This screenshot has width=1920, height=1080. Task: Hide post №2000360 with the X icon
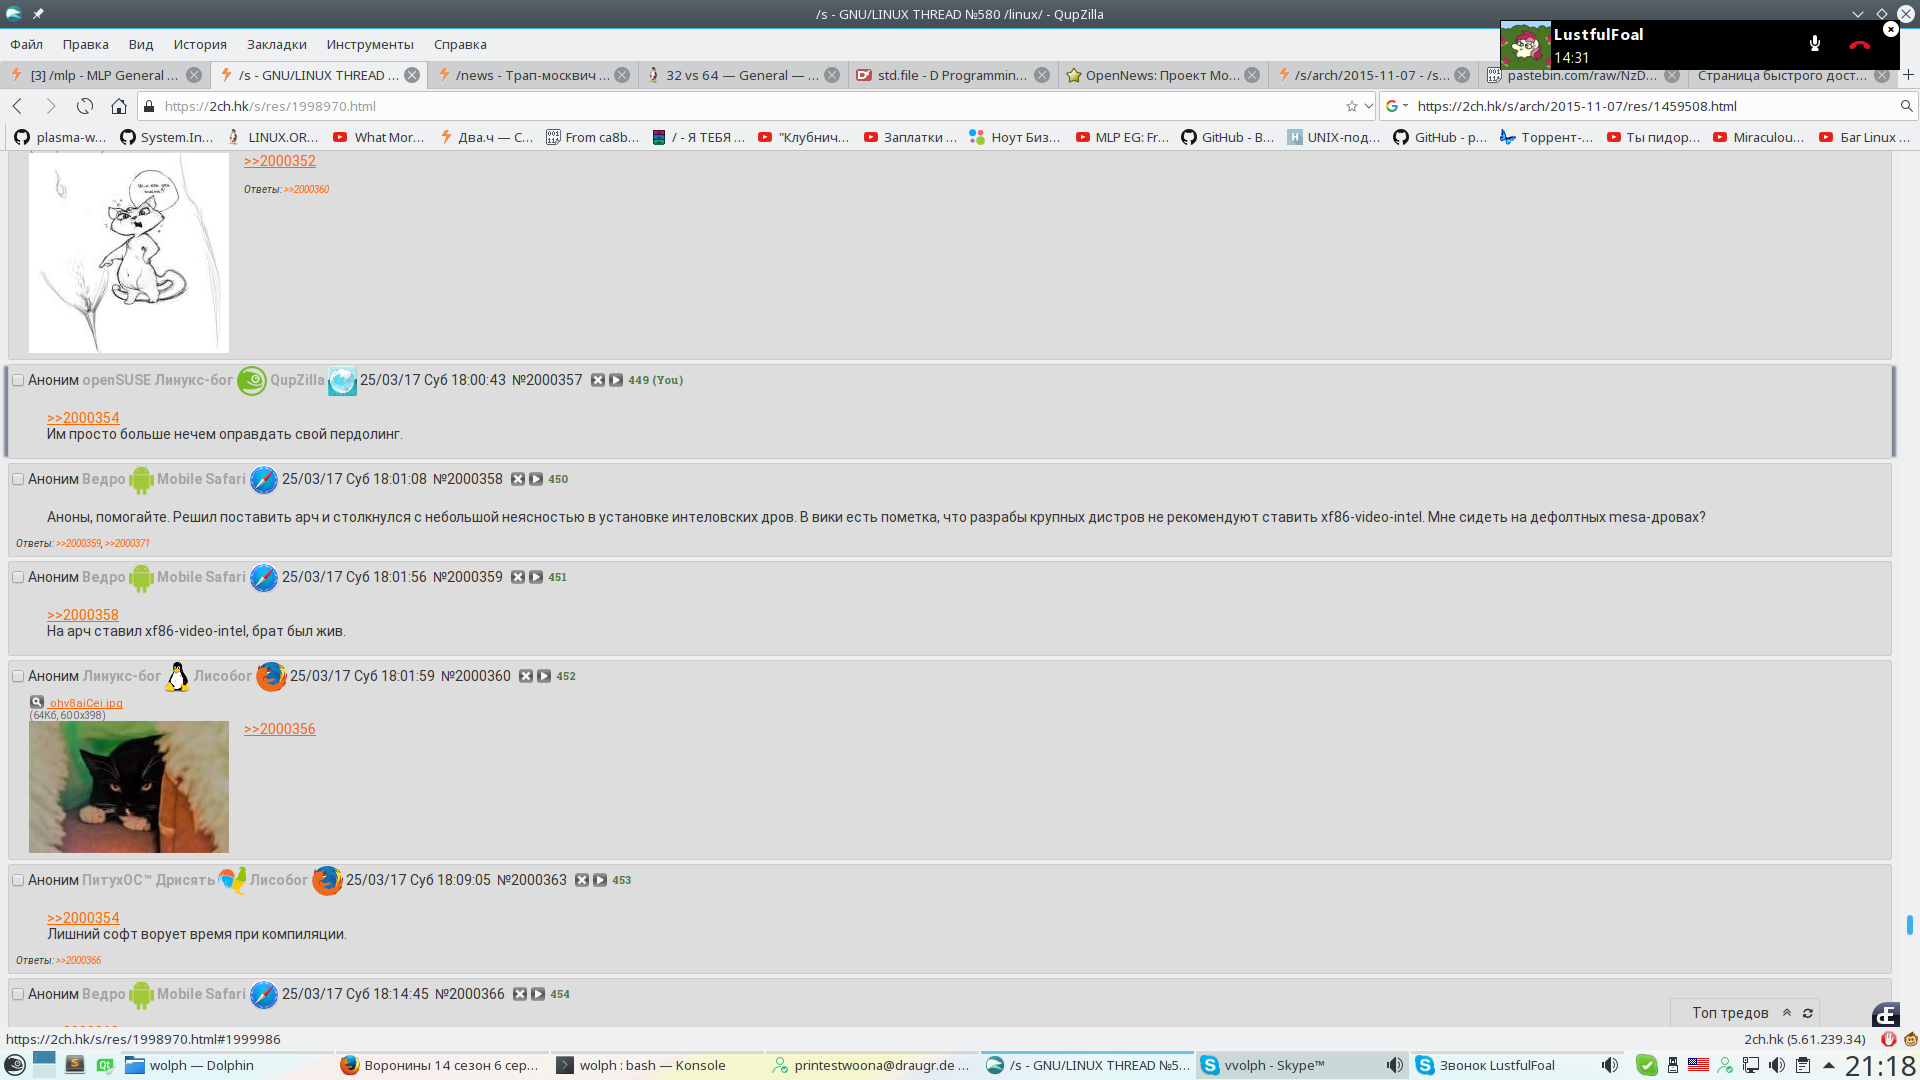coord(526,676)
